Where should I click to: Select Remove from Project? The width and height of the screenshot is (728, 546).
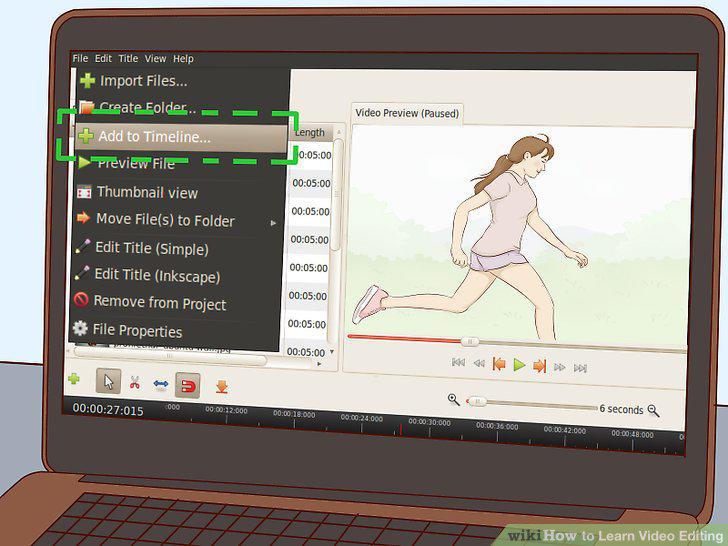[x=176, y=303]
